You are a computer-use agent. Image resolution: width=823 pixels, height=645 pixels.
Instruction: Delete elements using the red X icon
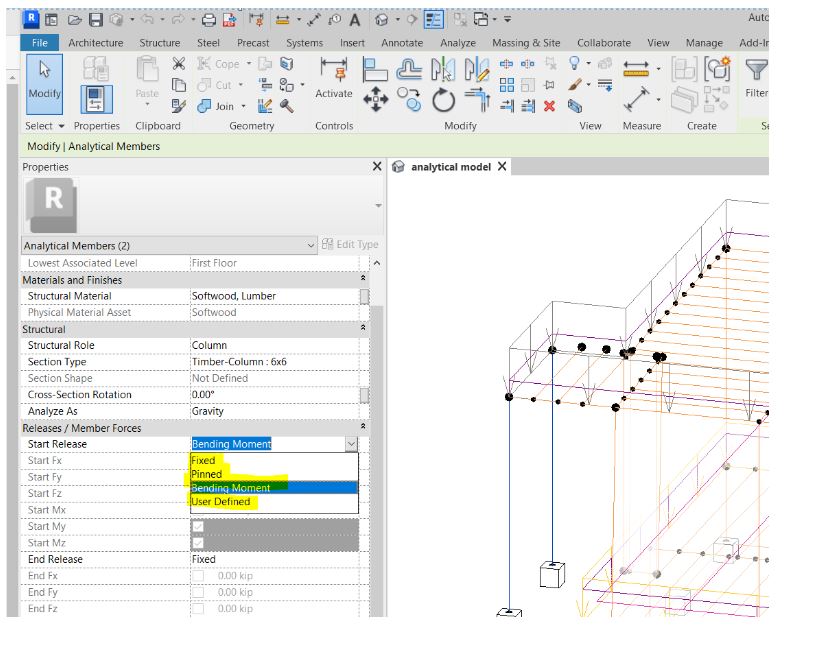point(549,106)
